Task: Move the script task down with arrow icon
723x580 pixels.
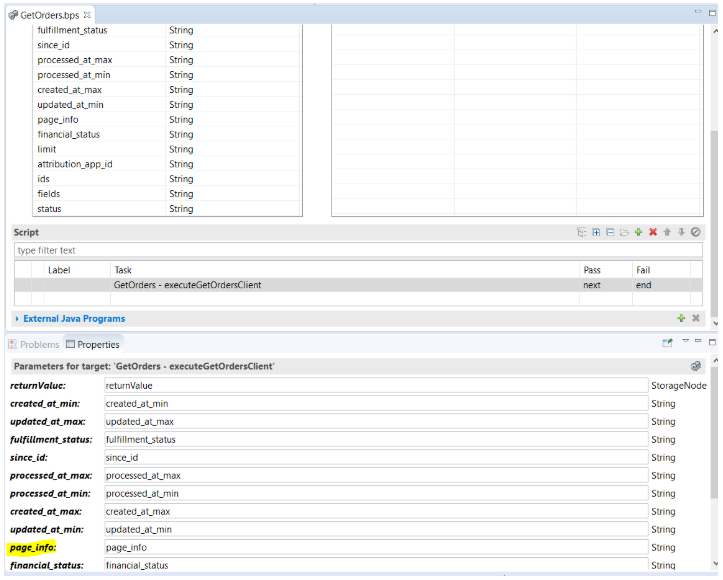Action: coord(681,232)
